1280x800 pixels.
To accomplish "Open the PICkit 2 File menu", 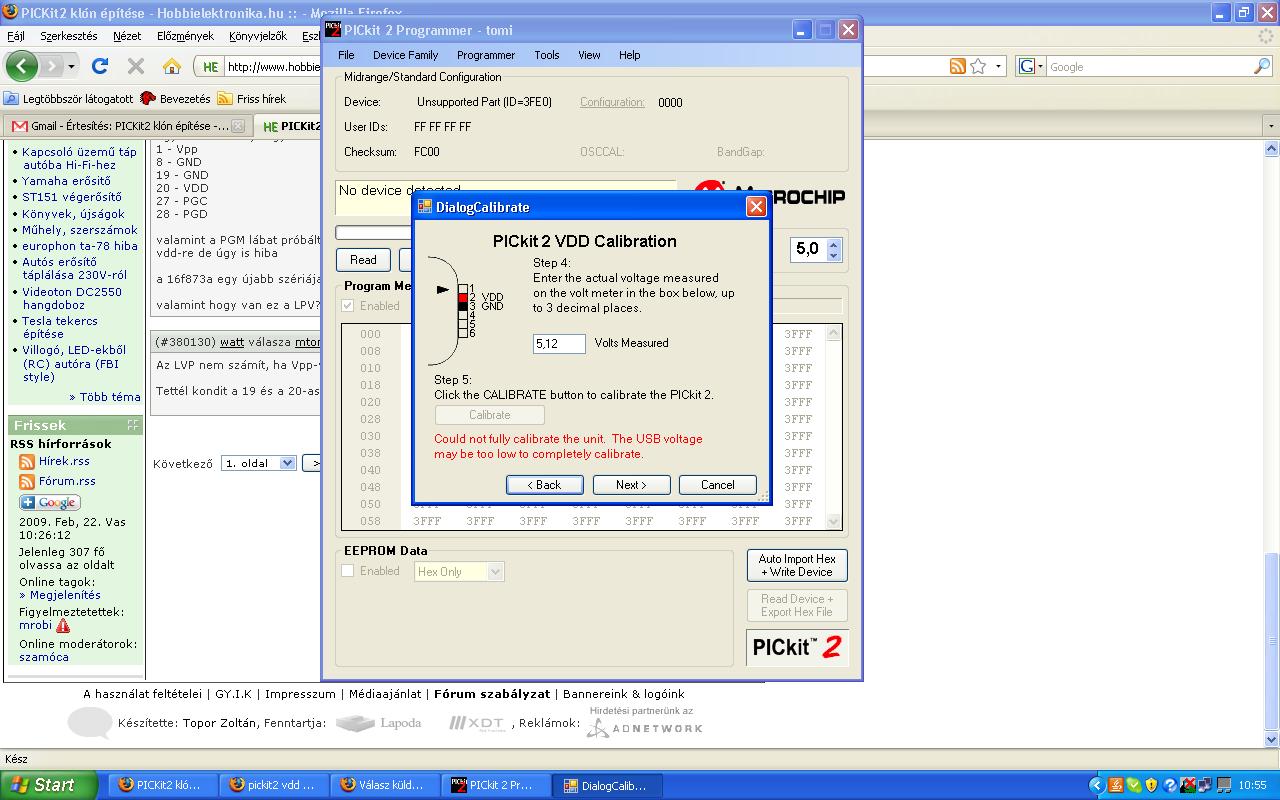I will [x=346, y=55].
